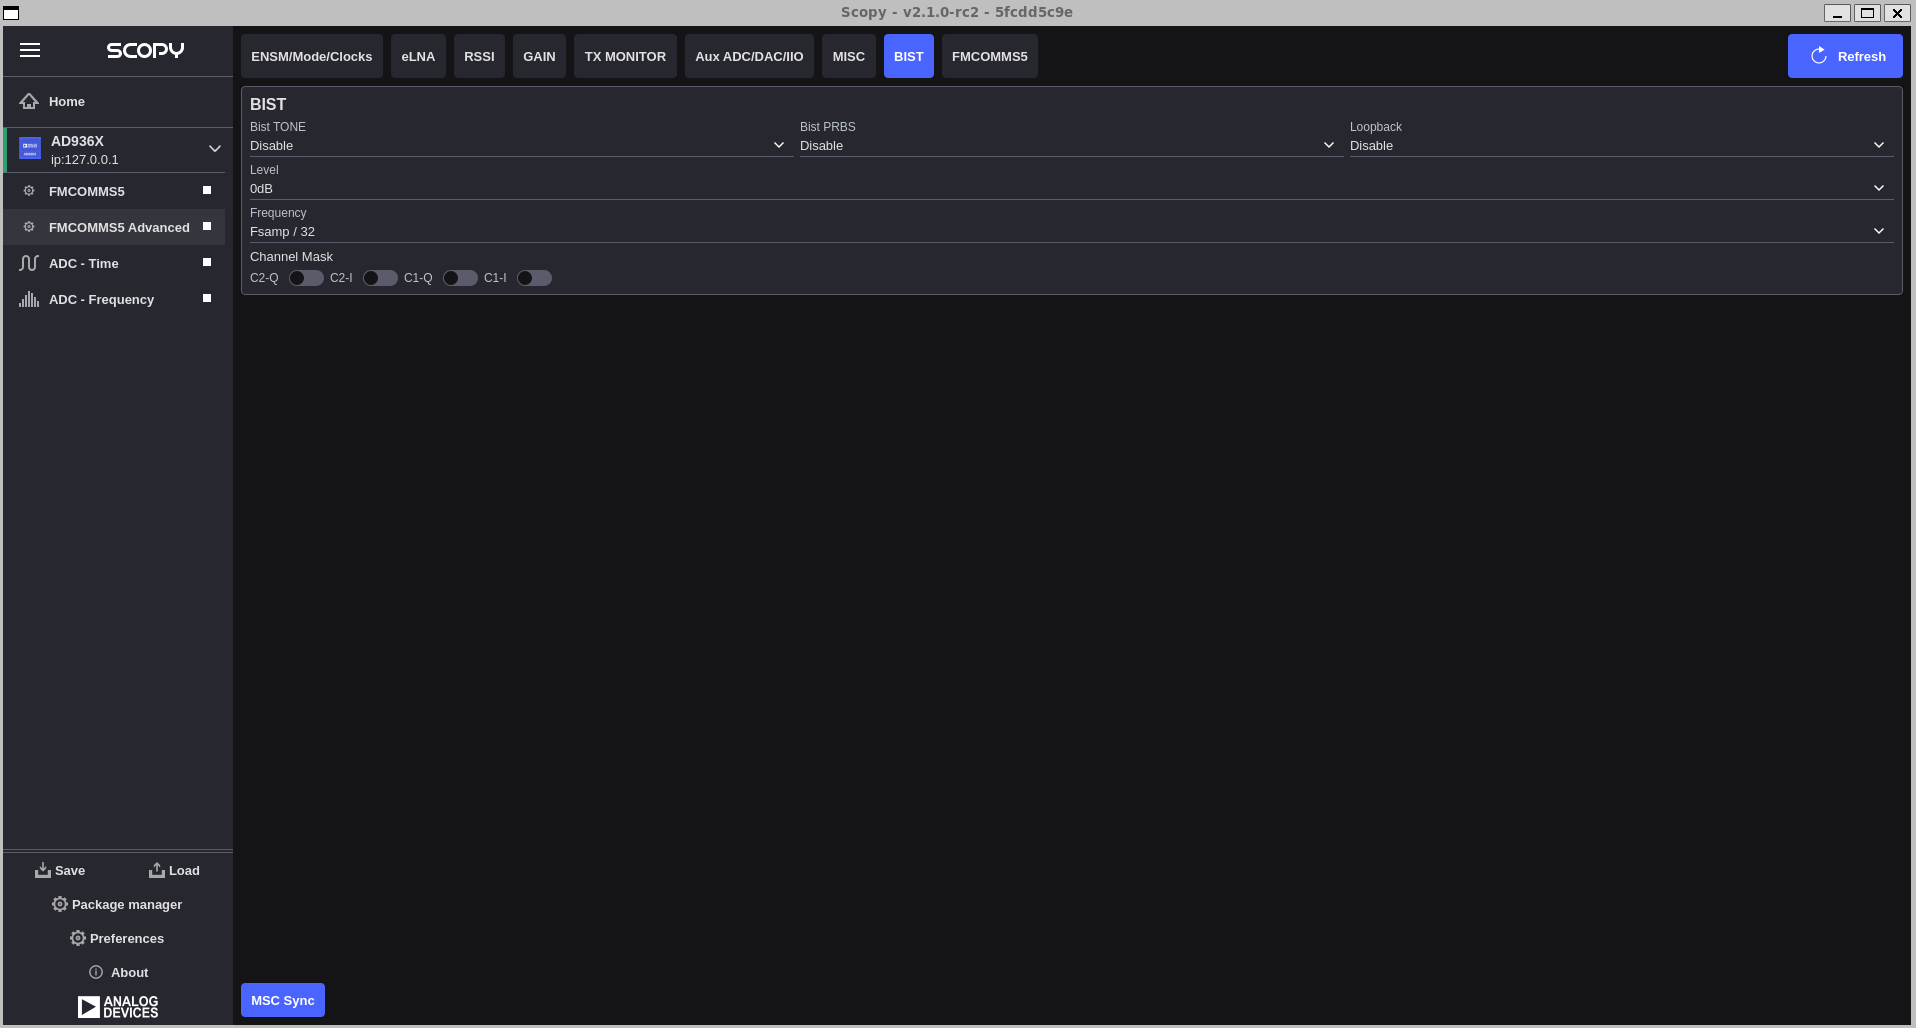Image resolution: width=1916 pixels, height=1028 pixels.
Task: Click the Package manager gear icon
Action: [x=60, y=904]
